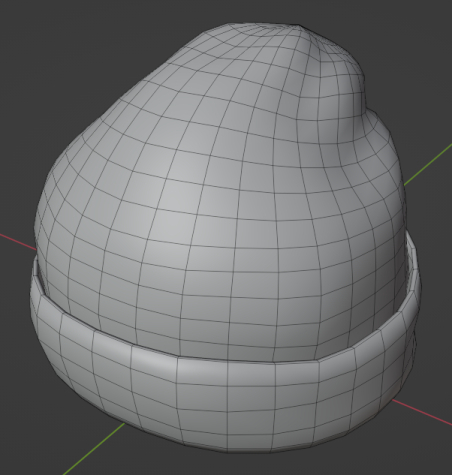Click the red X axis line on the left

(x=18, y=242)
